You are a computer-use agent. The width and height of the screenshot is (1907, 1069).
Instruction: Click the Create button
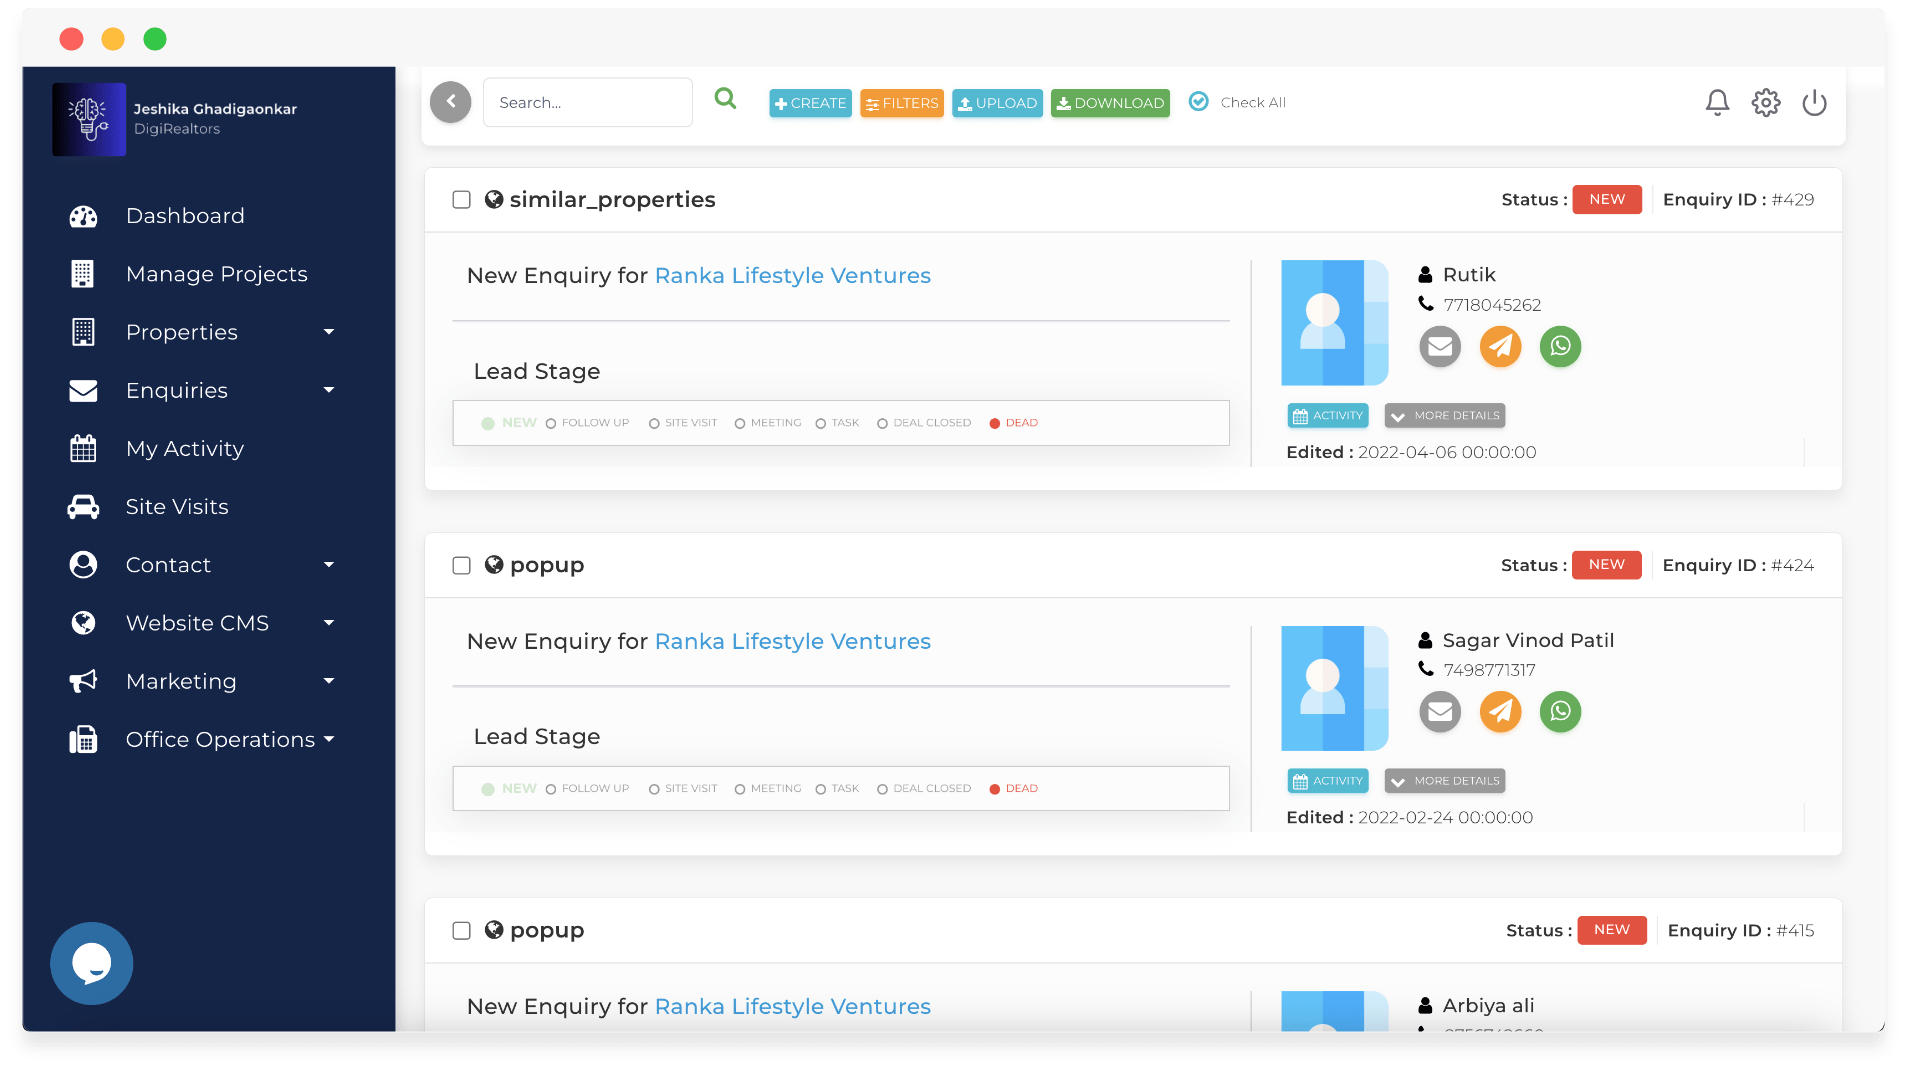pos(810,103)
